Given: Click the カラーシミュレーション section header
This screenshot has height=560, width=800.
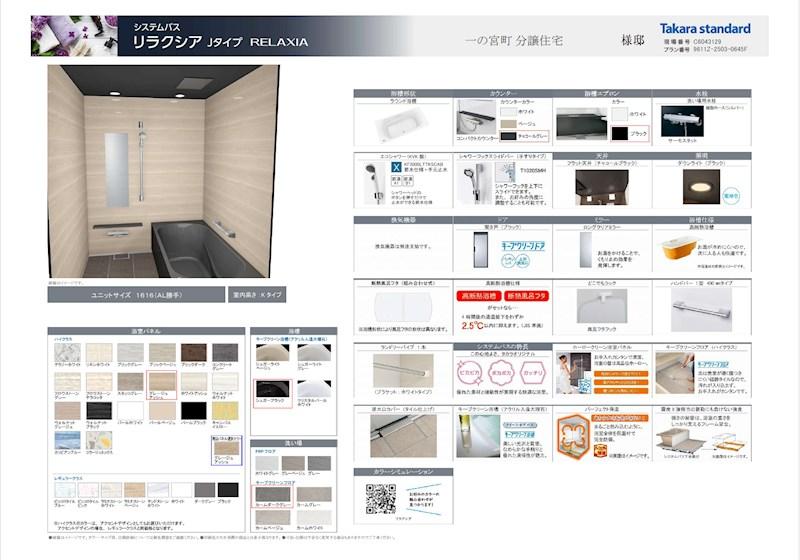Looking at the screenshot, I should [403, 472].
